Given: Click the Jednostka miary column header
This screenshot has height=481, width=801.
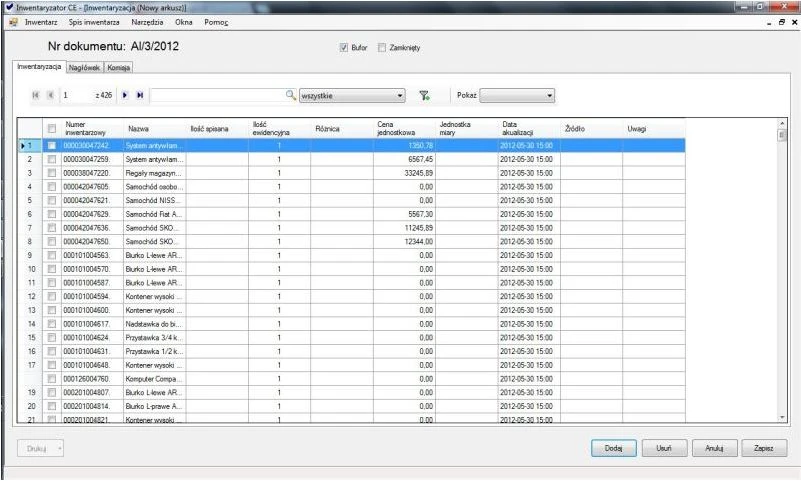Looking at the screenshot, I should pos(466,128).
